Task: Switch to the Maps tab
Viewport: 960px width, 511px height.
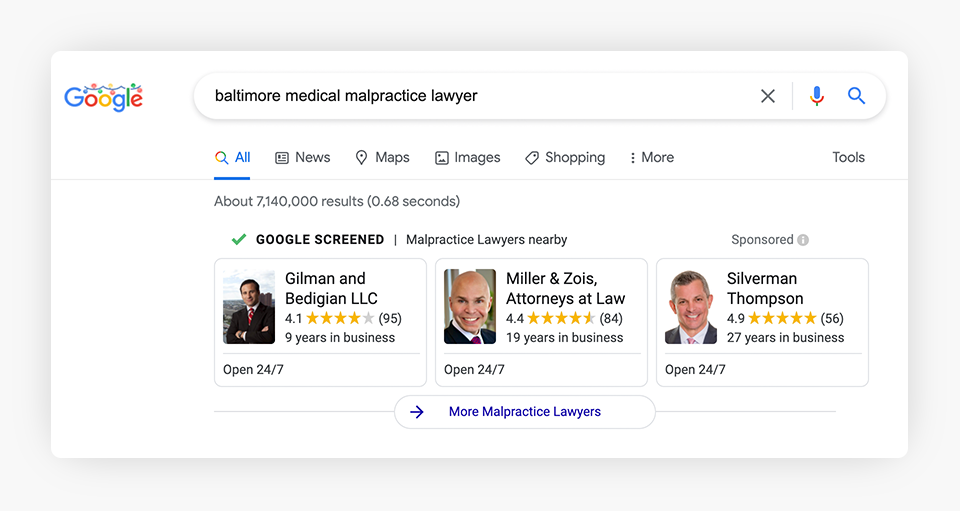Action: [x=382, y=158]
